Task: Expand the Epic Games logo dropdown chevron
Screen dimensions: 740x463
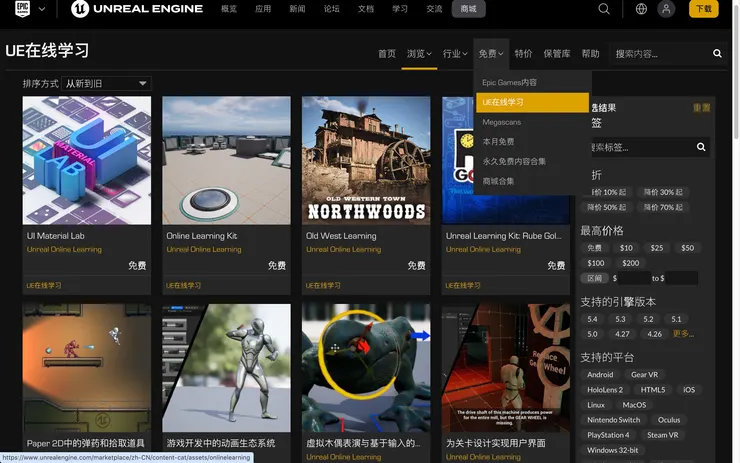Action: pos(42,8)
